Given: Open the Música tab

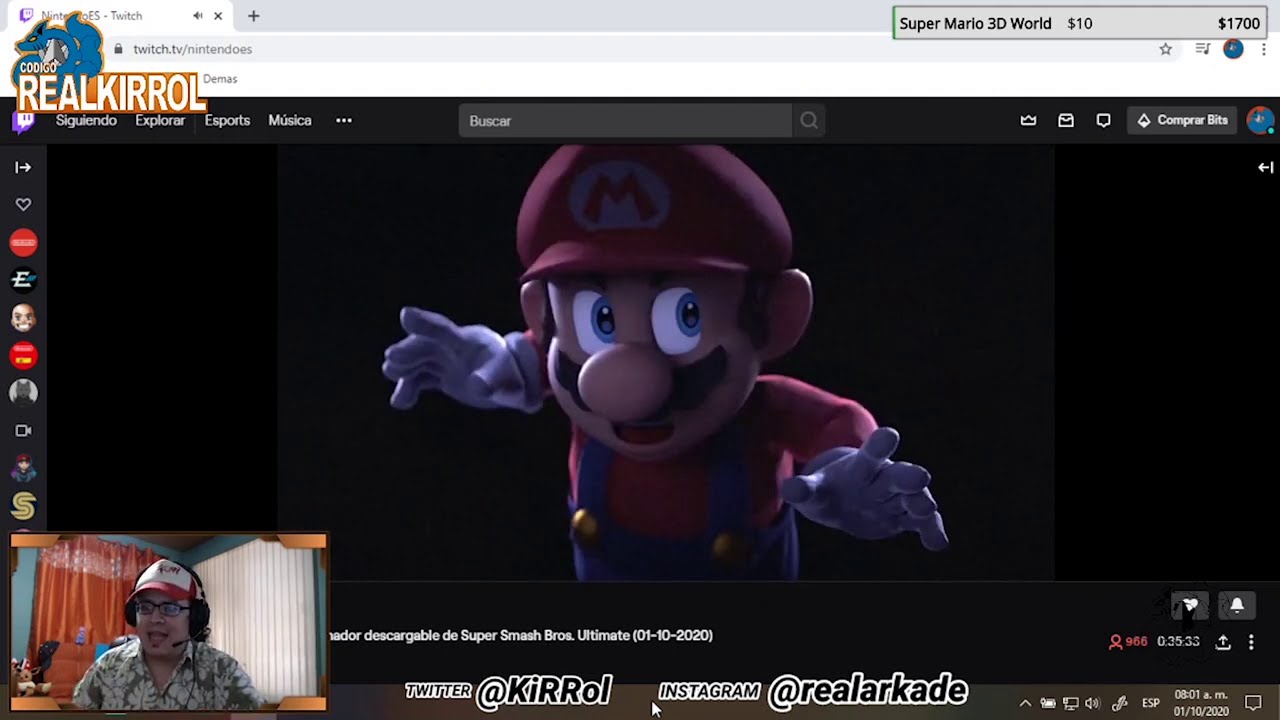Looking at the screenshot, I should point(290,120).
